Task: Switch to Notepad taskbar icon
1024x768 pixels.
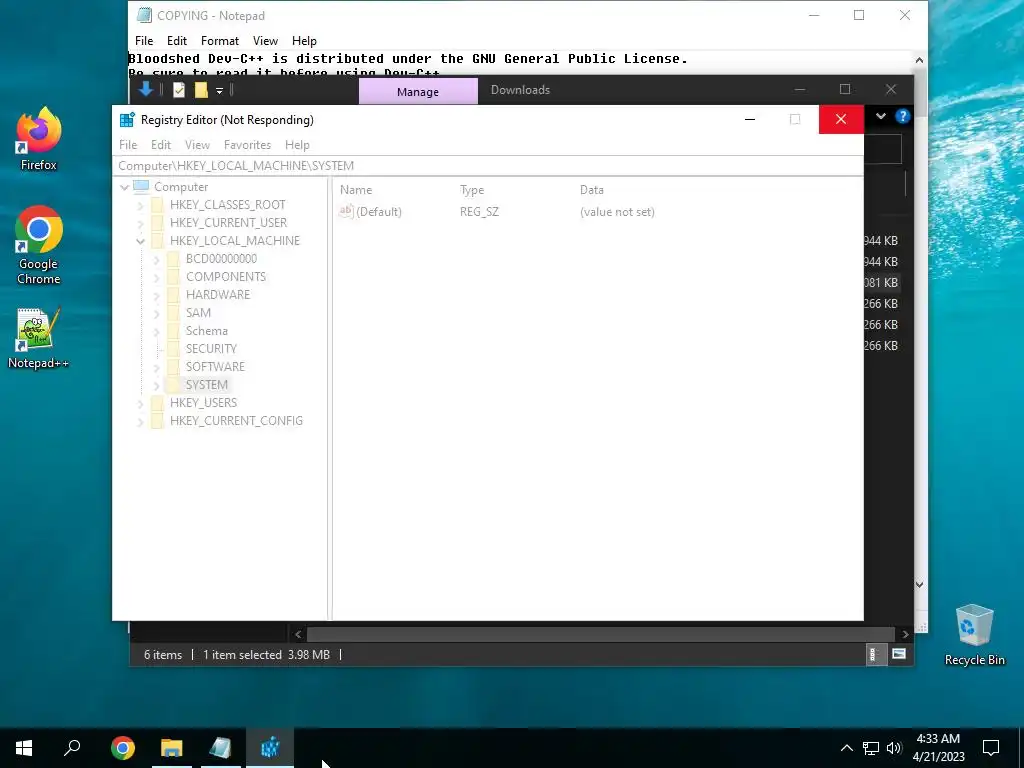Action: click(221, 748)
